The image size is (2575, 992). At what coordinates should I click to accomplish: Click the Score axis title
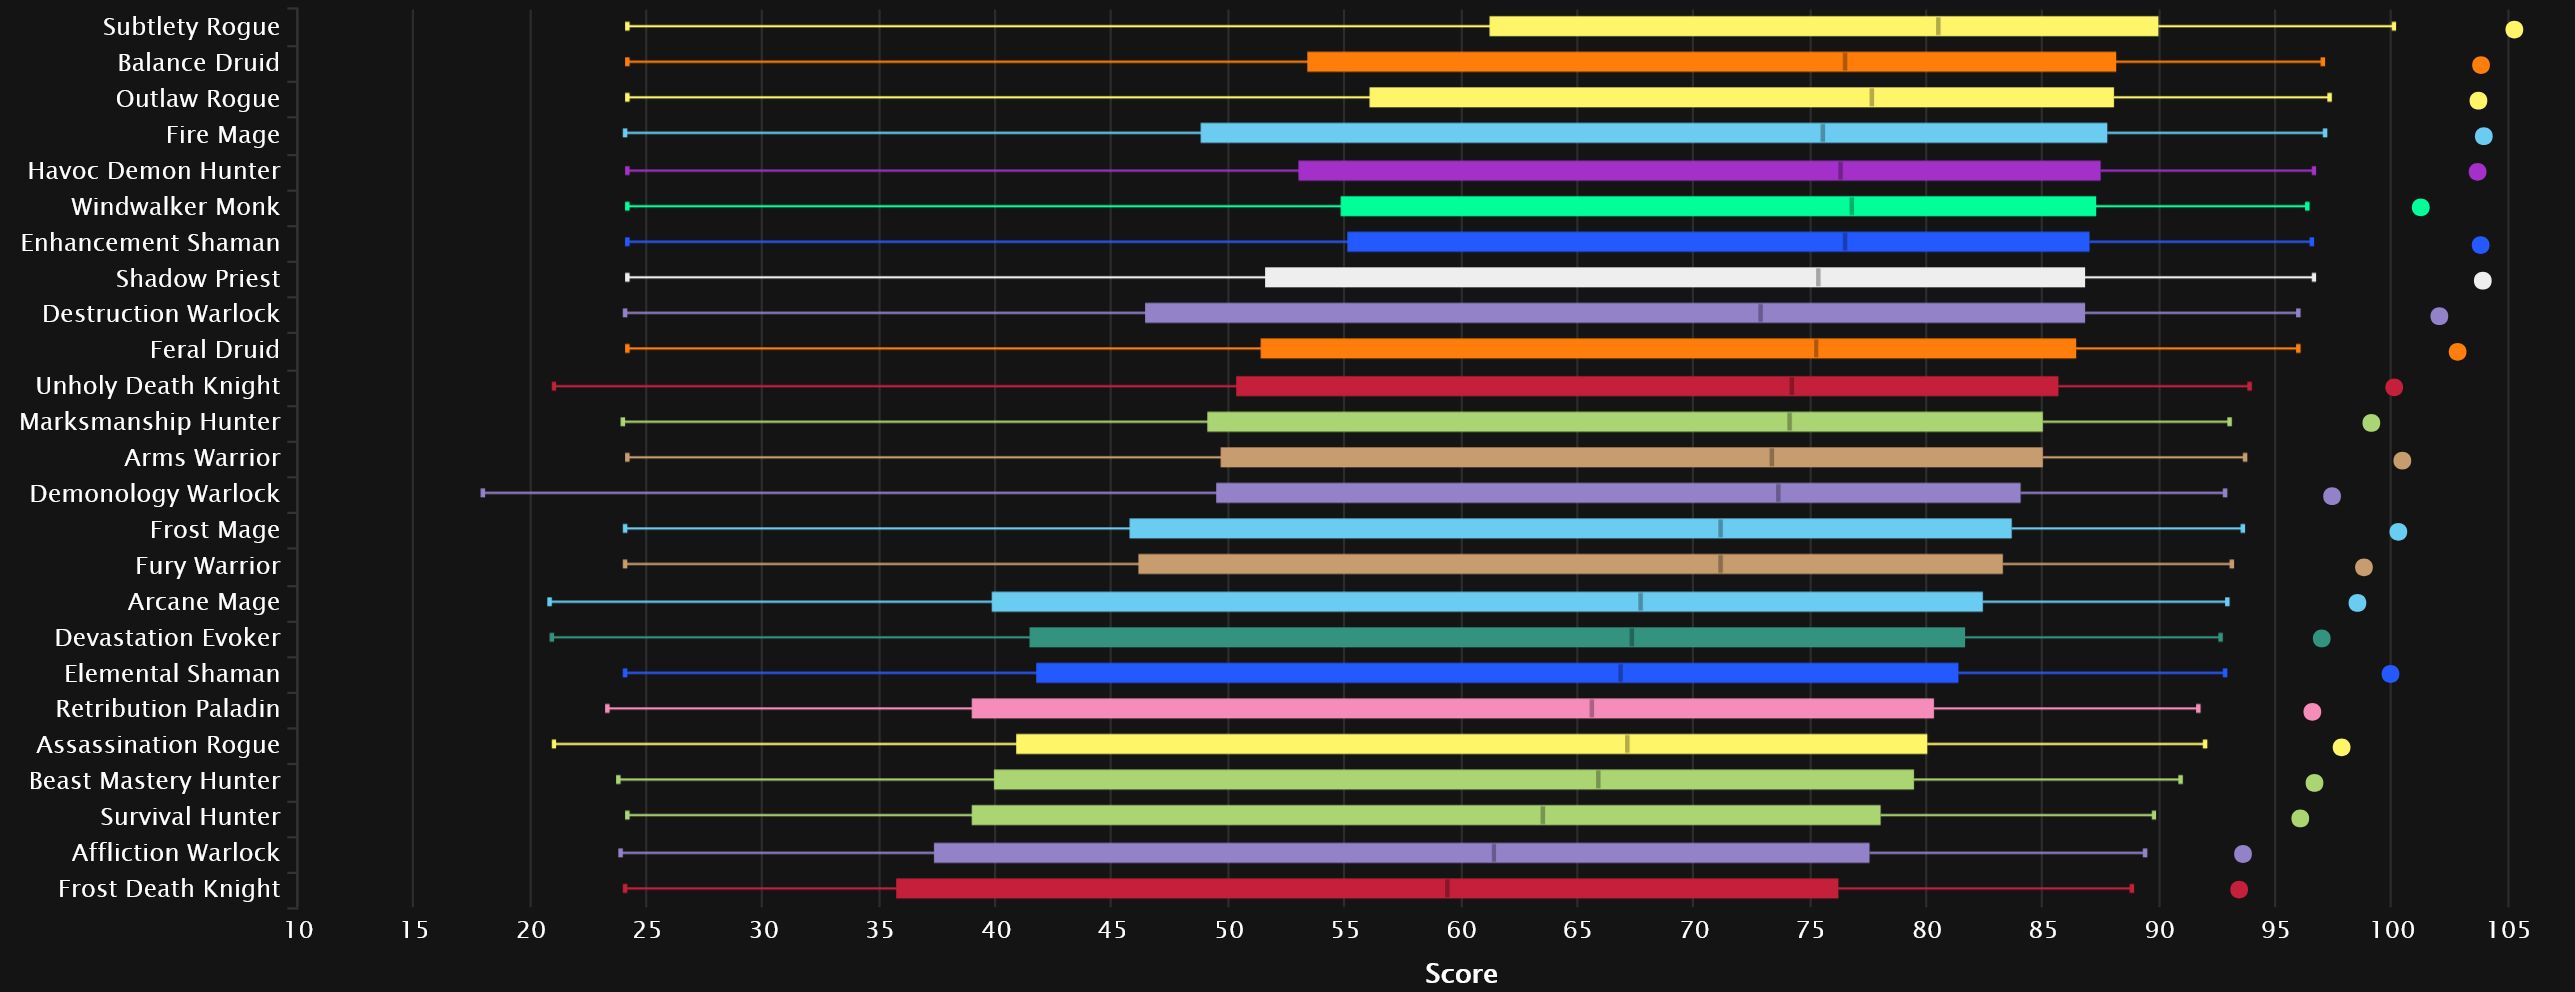point(1460,973)
